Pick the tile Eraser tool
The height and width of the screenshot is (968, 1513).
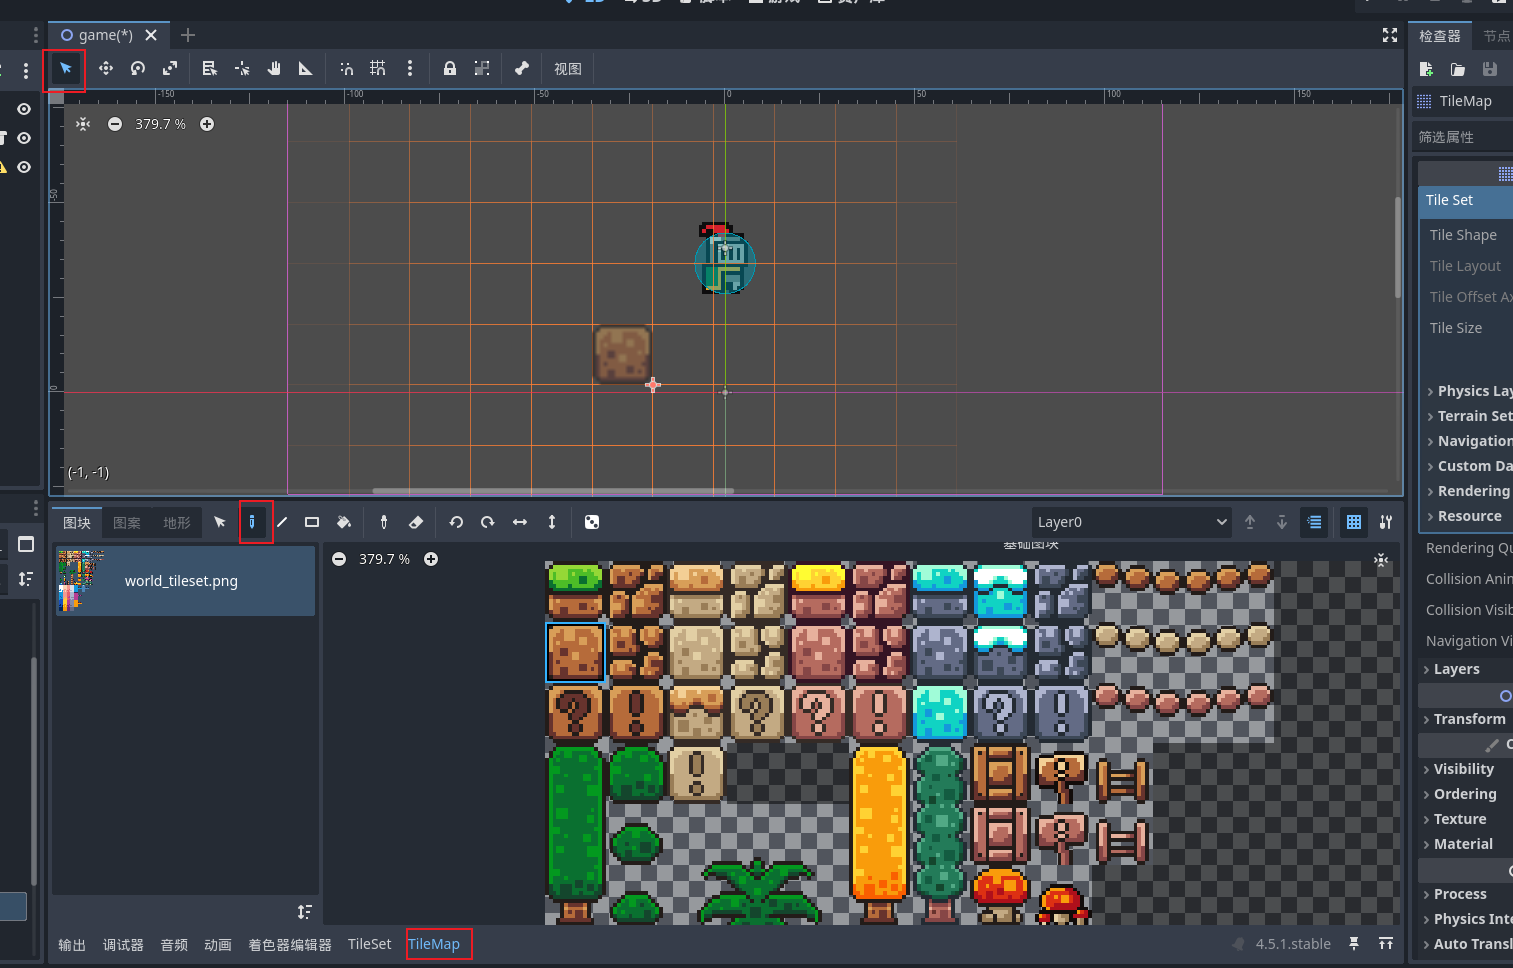tap(416, 522)
